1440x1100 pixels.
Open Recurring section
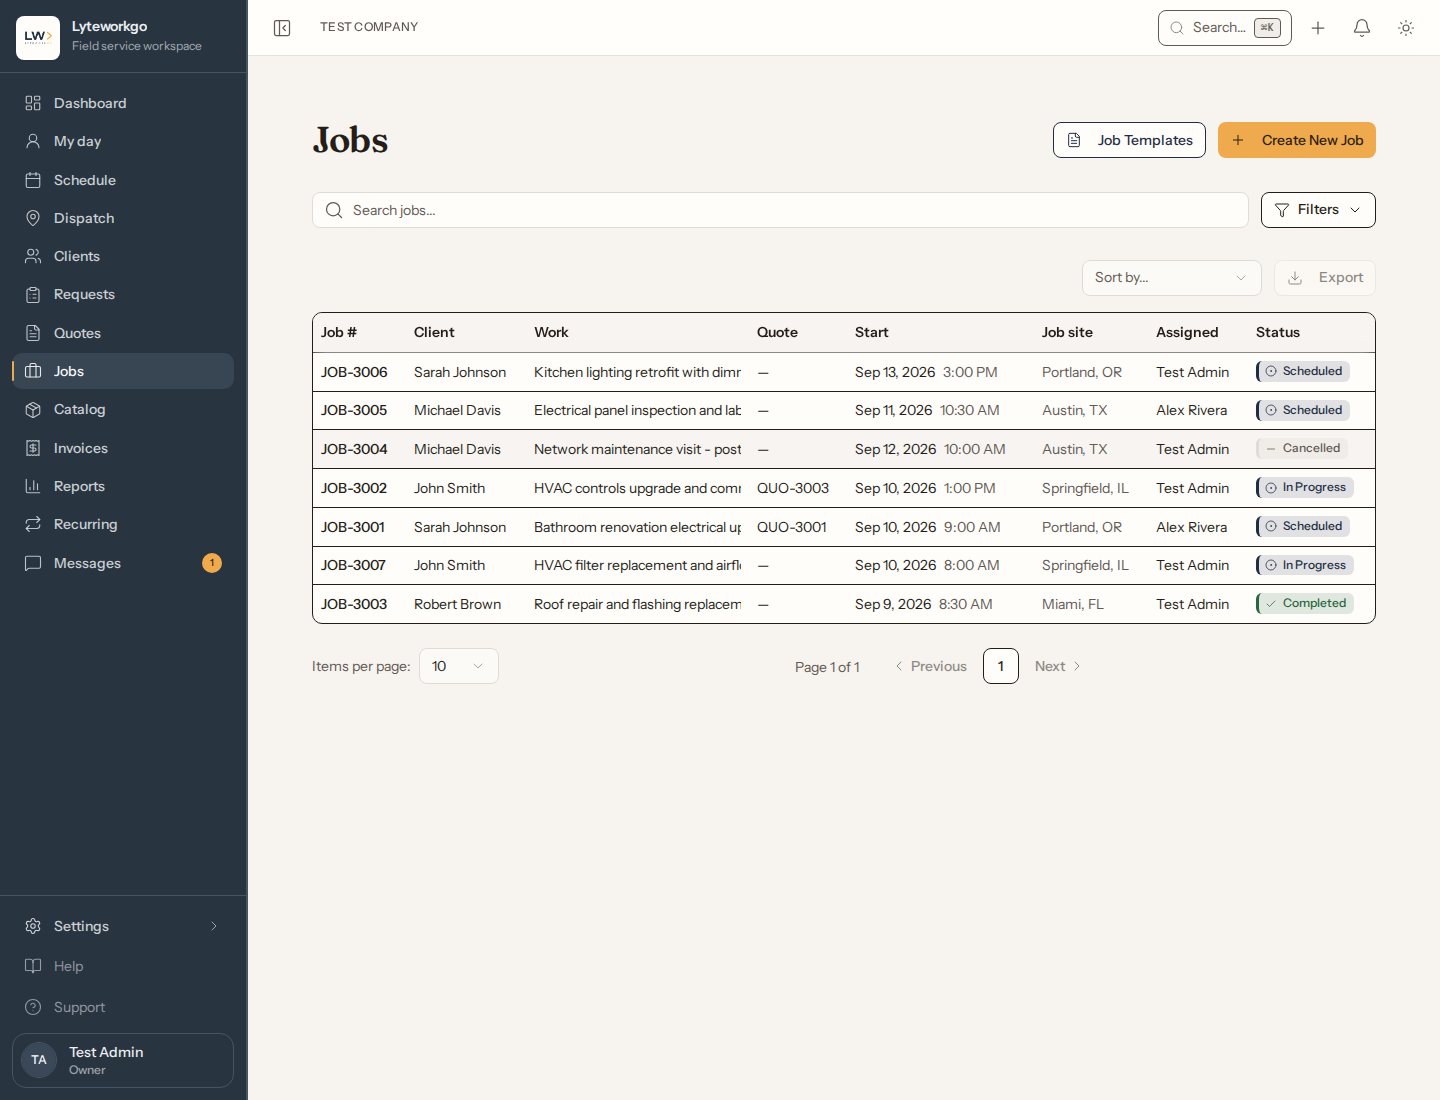point(123,524)
